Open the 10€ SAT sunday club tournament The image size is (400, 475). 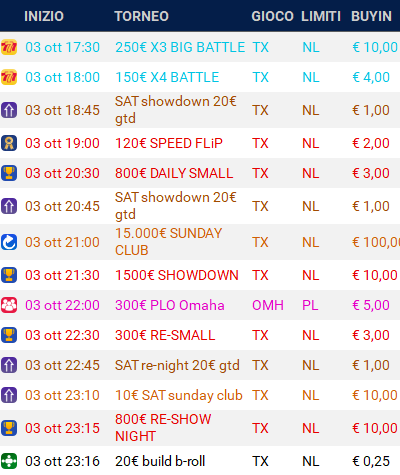coord(179,395)
